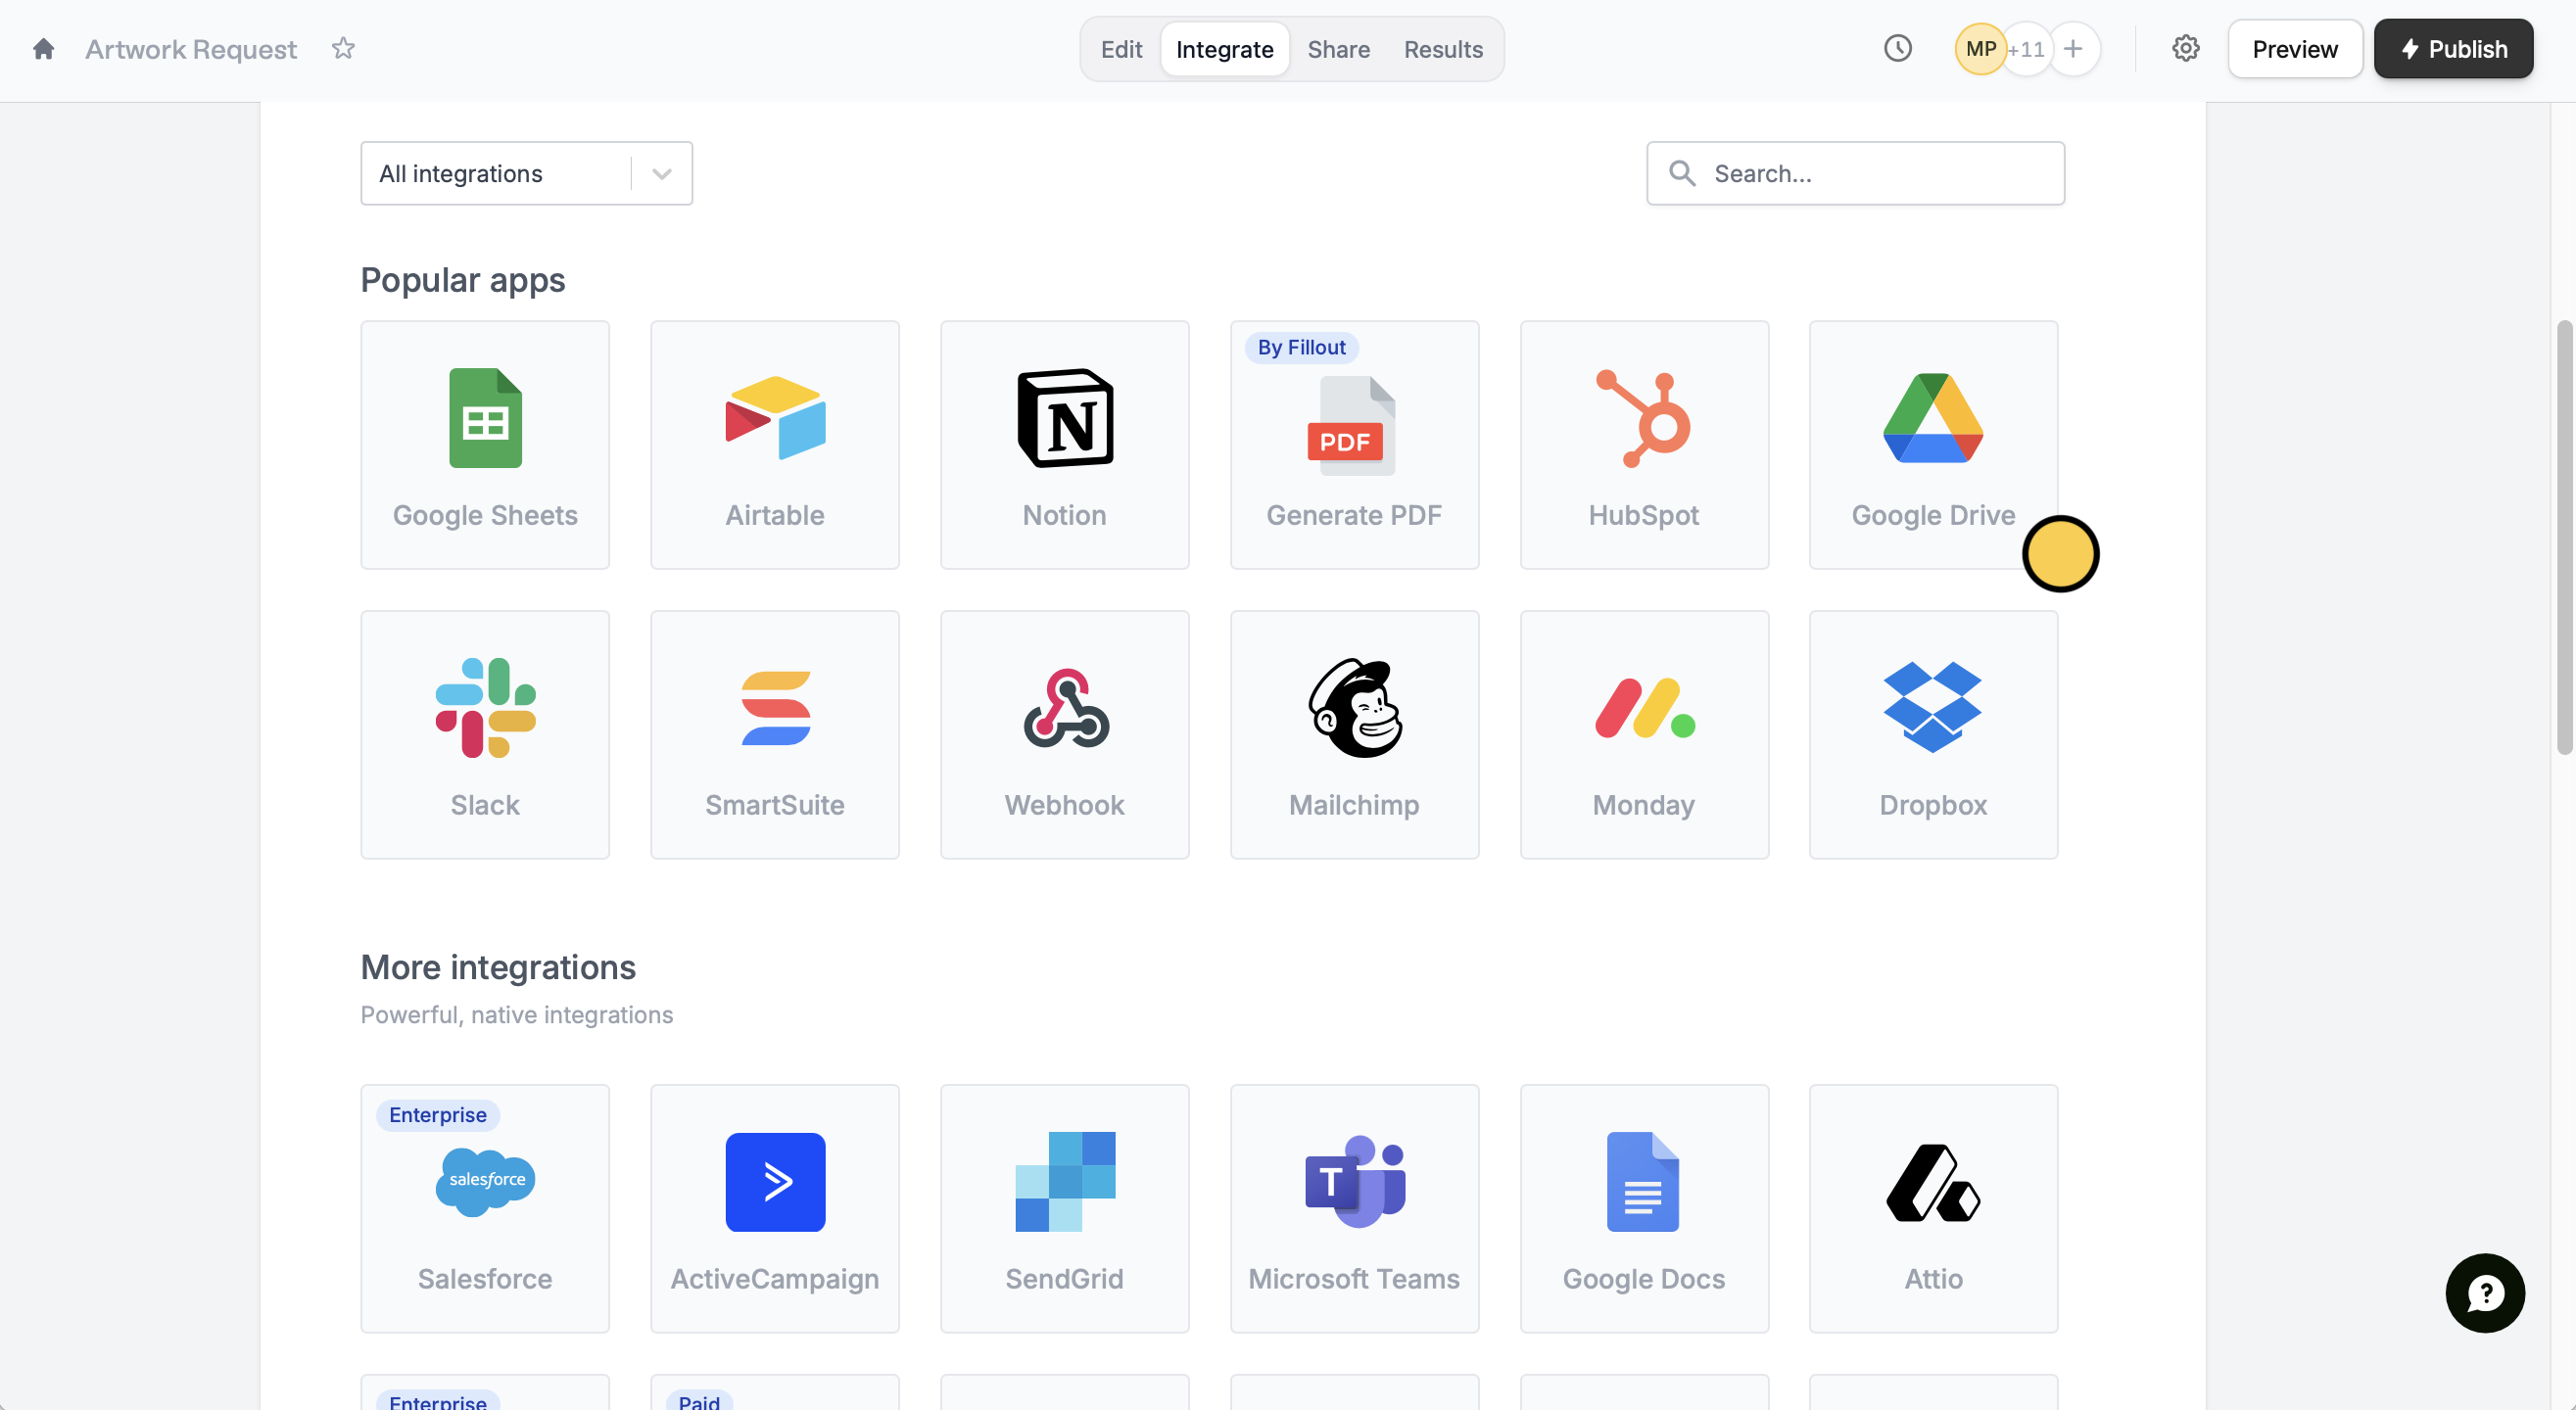Image resolution: width=2576 pixels, height=1410 pixels.
Task: Switch to the Share tab
Action: click(1338, 49)
